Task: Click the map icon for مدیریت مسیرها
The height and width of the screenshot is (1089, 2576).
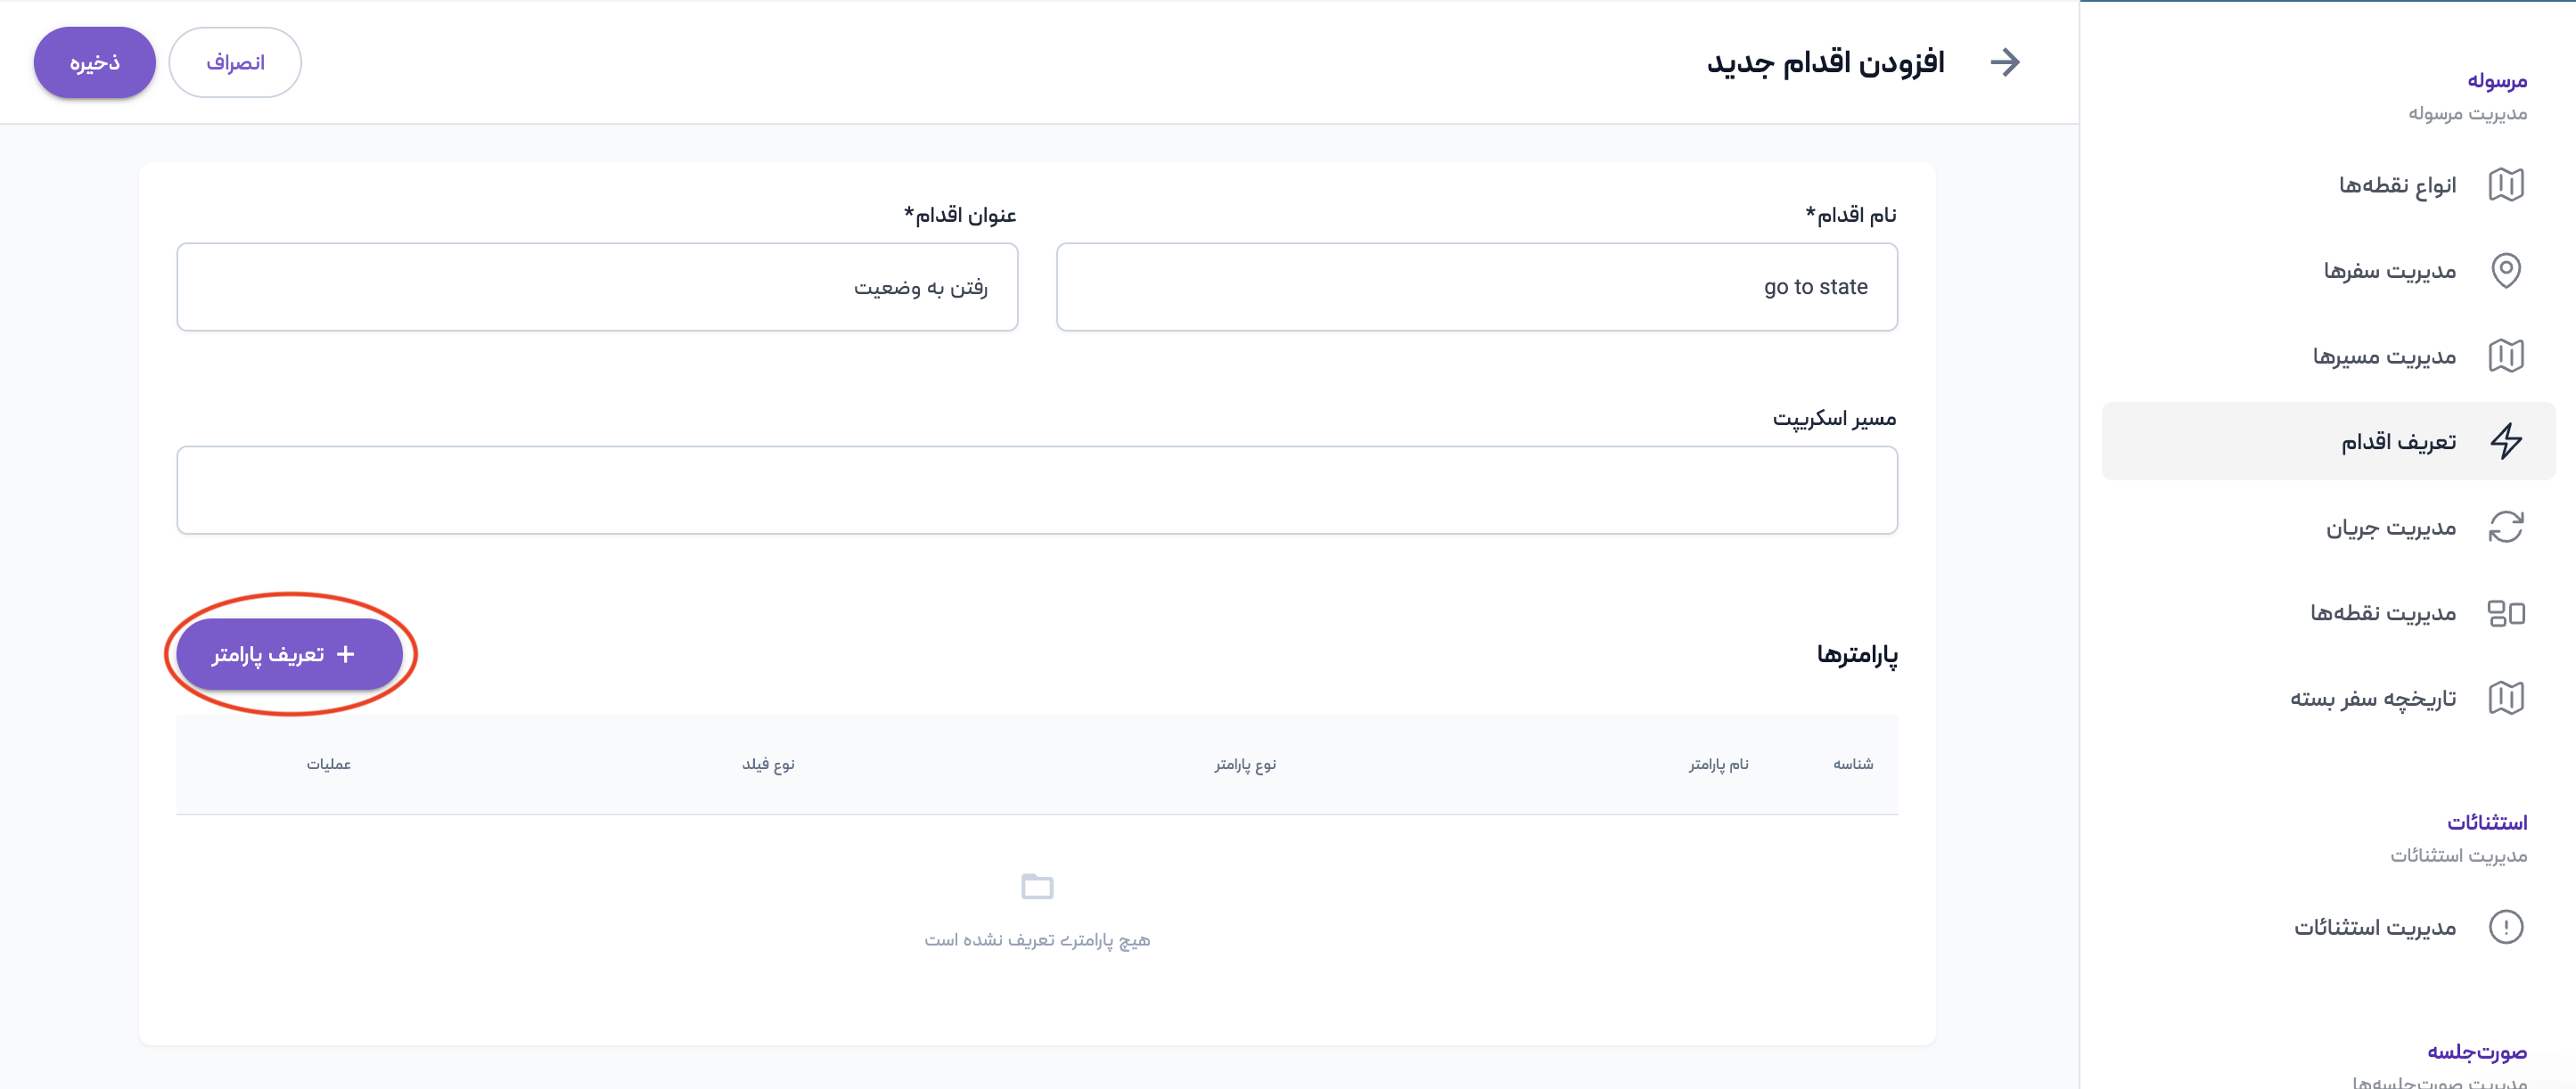Action: 2505,356
